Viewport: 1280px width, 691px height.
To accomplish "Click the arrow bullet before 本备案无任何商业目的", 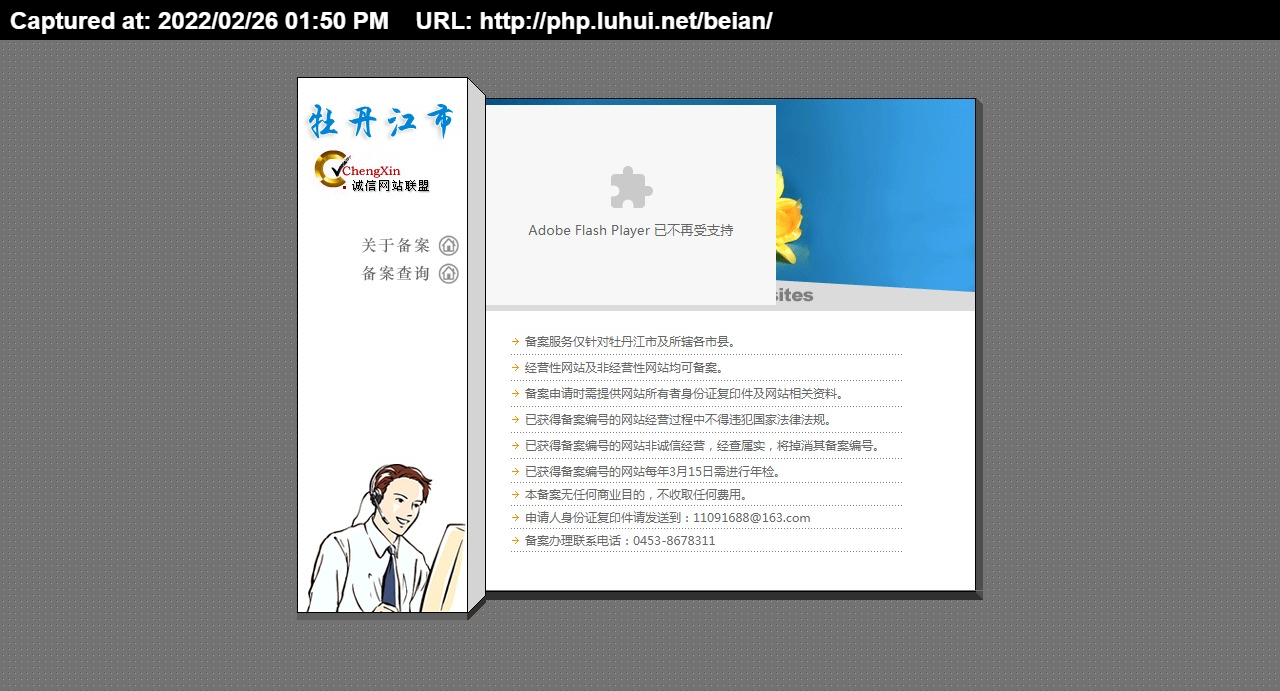I will [x=515, y=494].
